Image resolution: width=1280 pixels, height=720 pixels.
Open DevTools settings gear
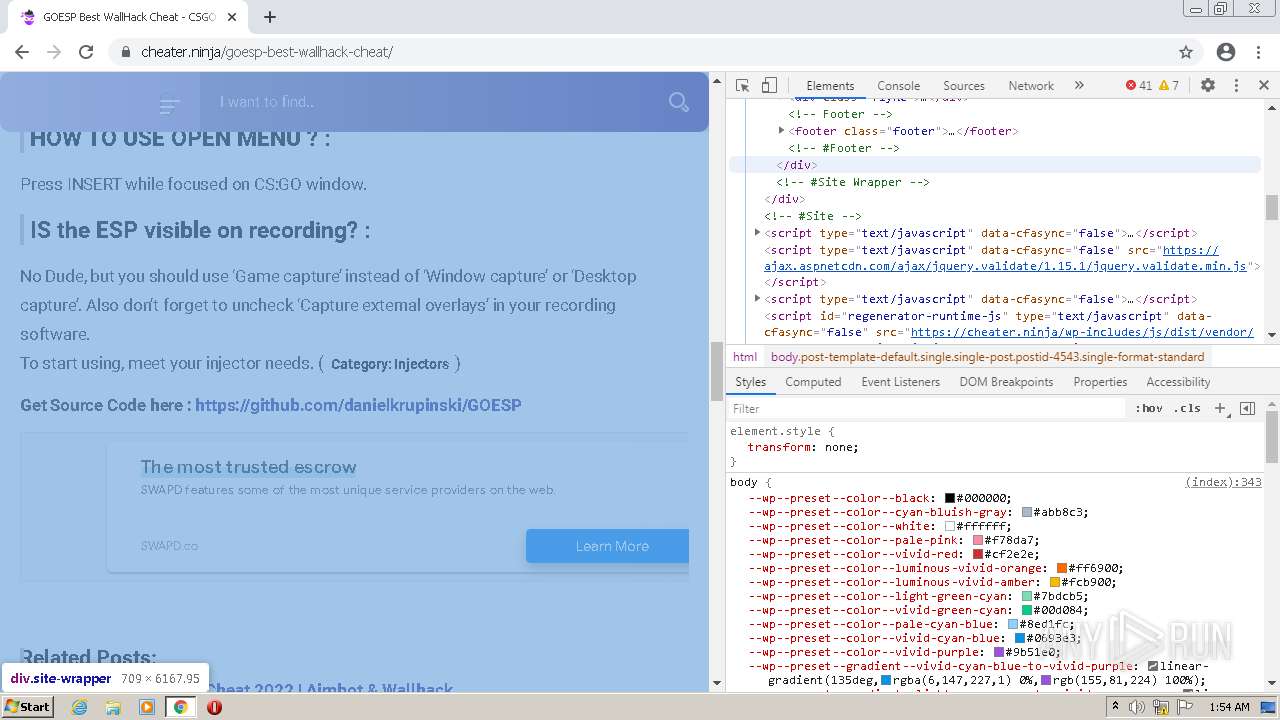pos(1208,86)
